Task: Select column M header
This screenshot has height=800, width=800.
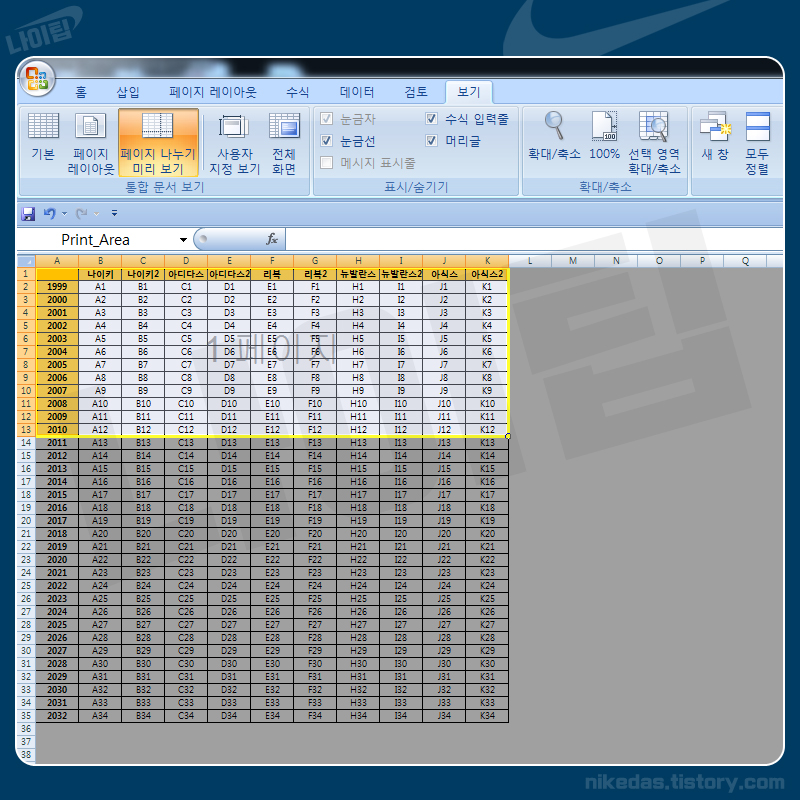Action: point(573,261)
